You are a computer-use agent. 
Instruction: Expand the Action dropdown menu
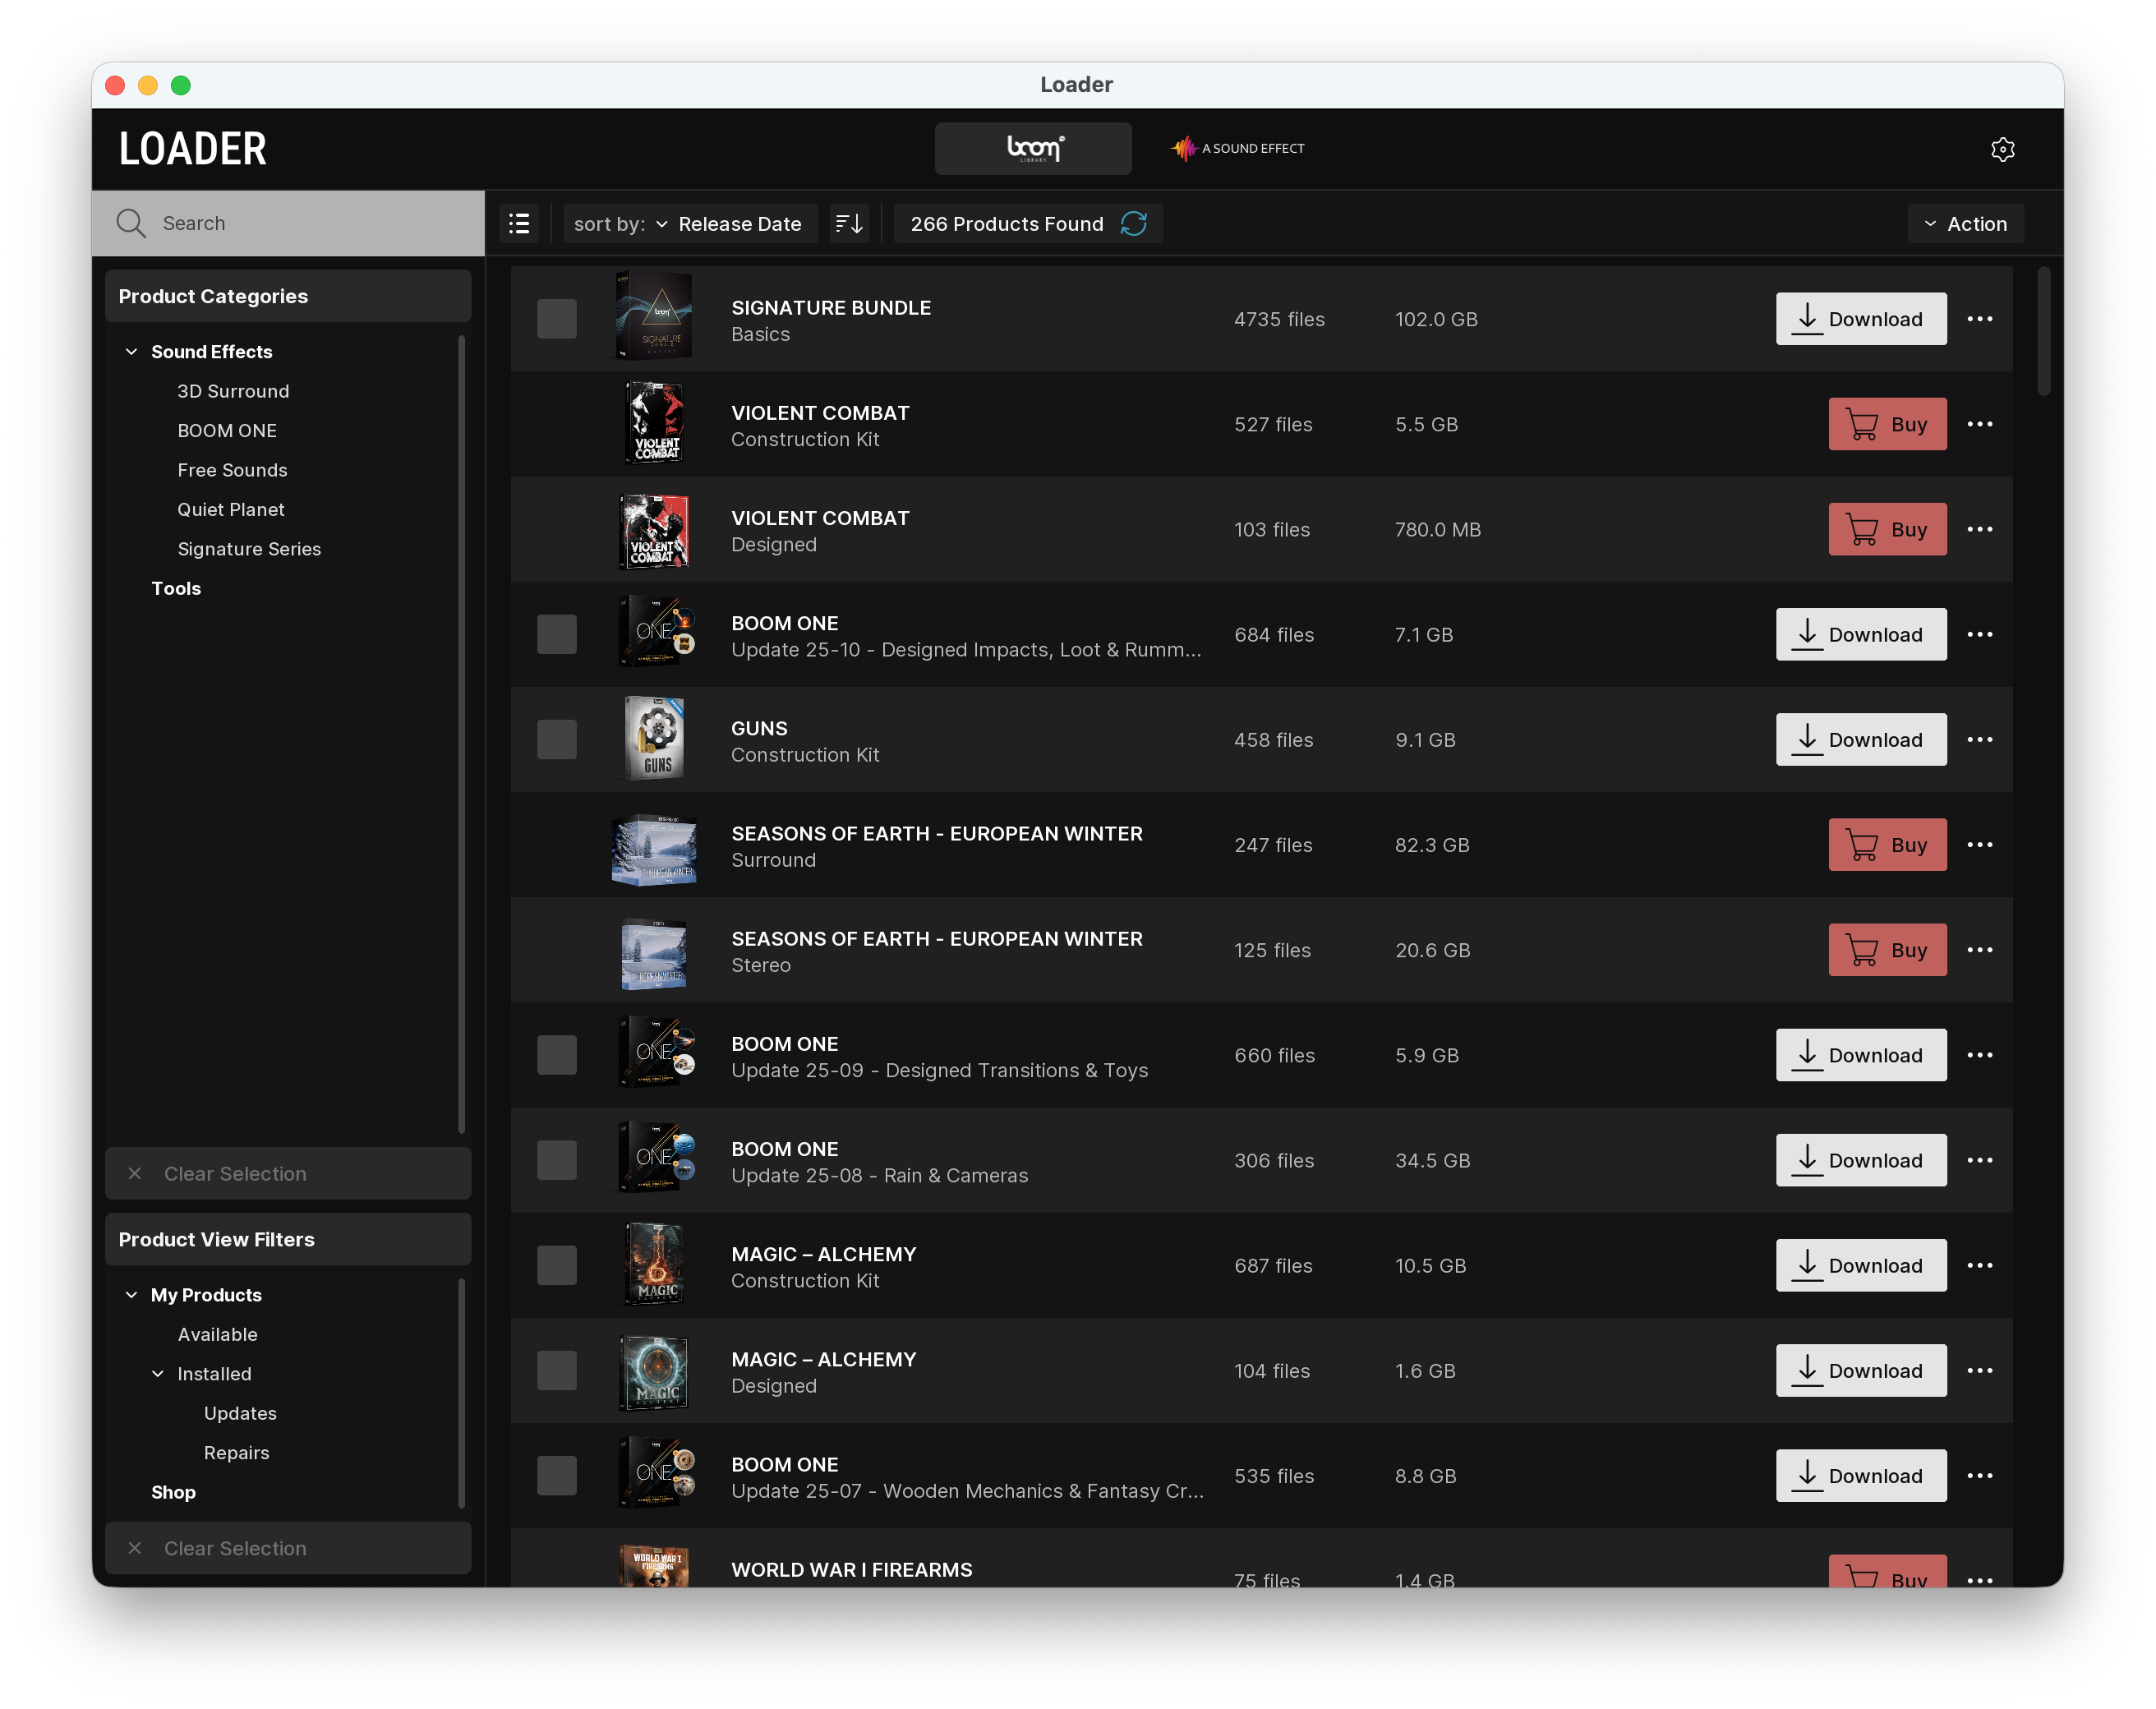click(x=1965, y=224)
